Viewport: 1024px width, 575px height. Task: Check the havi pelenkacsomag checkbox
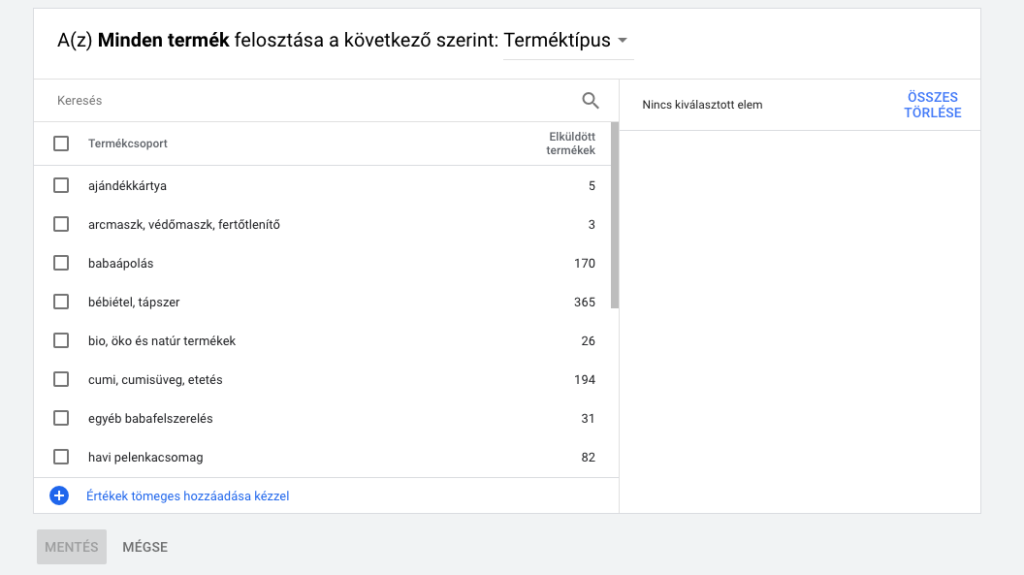[x=61, y=457]
